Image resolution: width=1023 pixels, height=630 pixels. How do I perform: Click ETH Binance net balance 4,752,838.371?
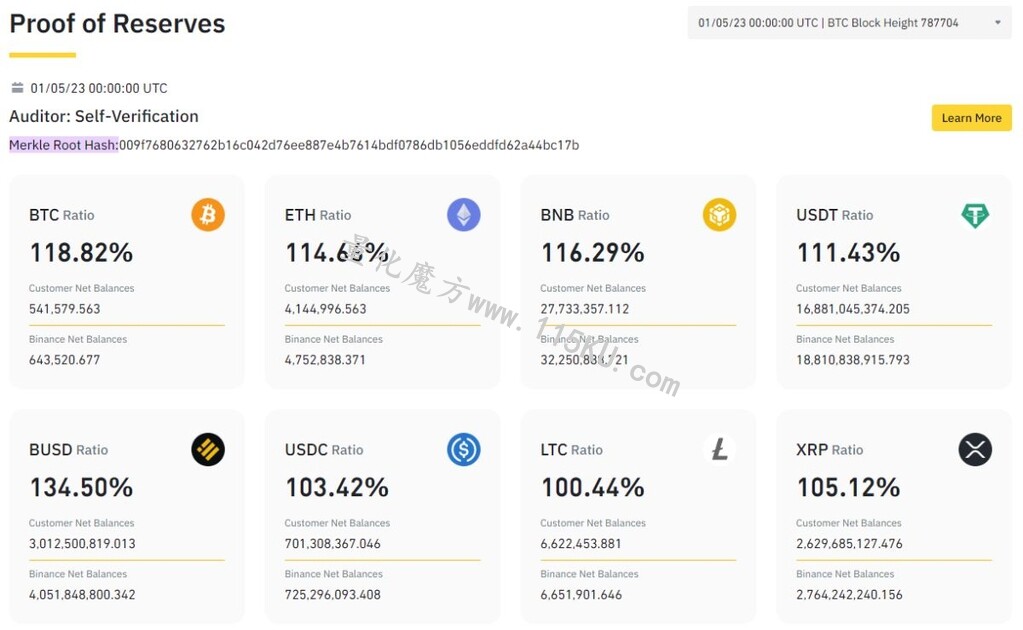[x=325, y=360]
